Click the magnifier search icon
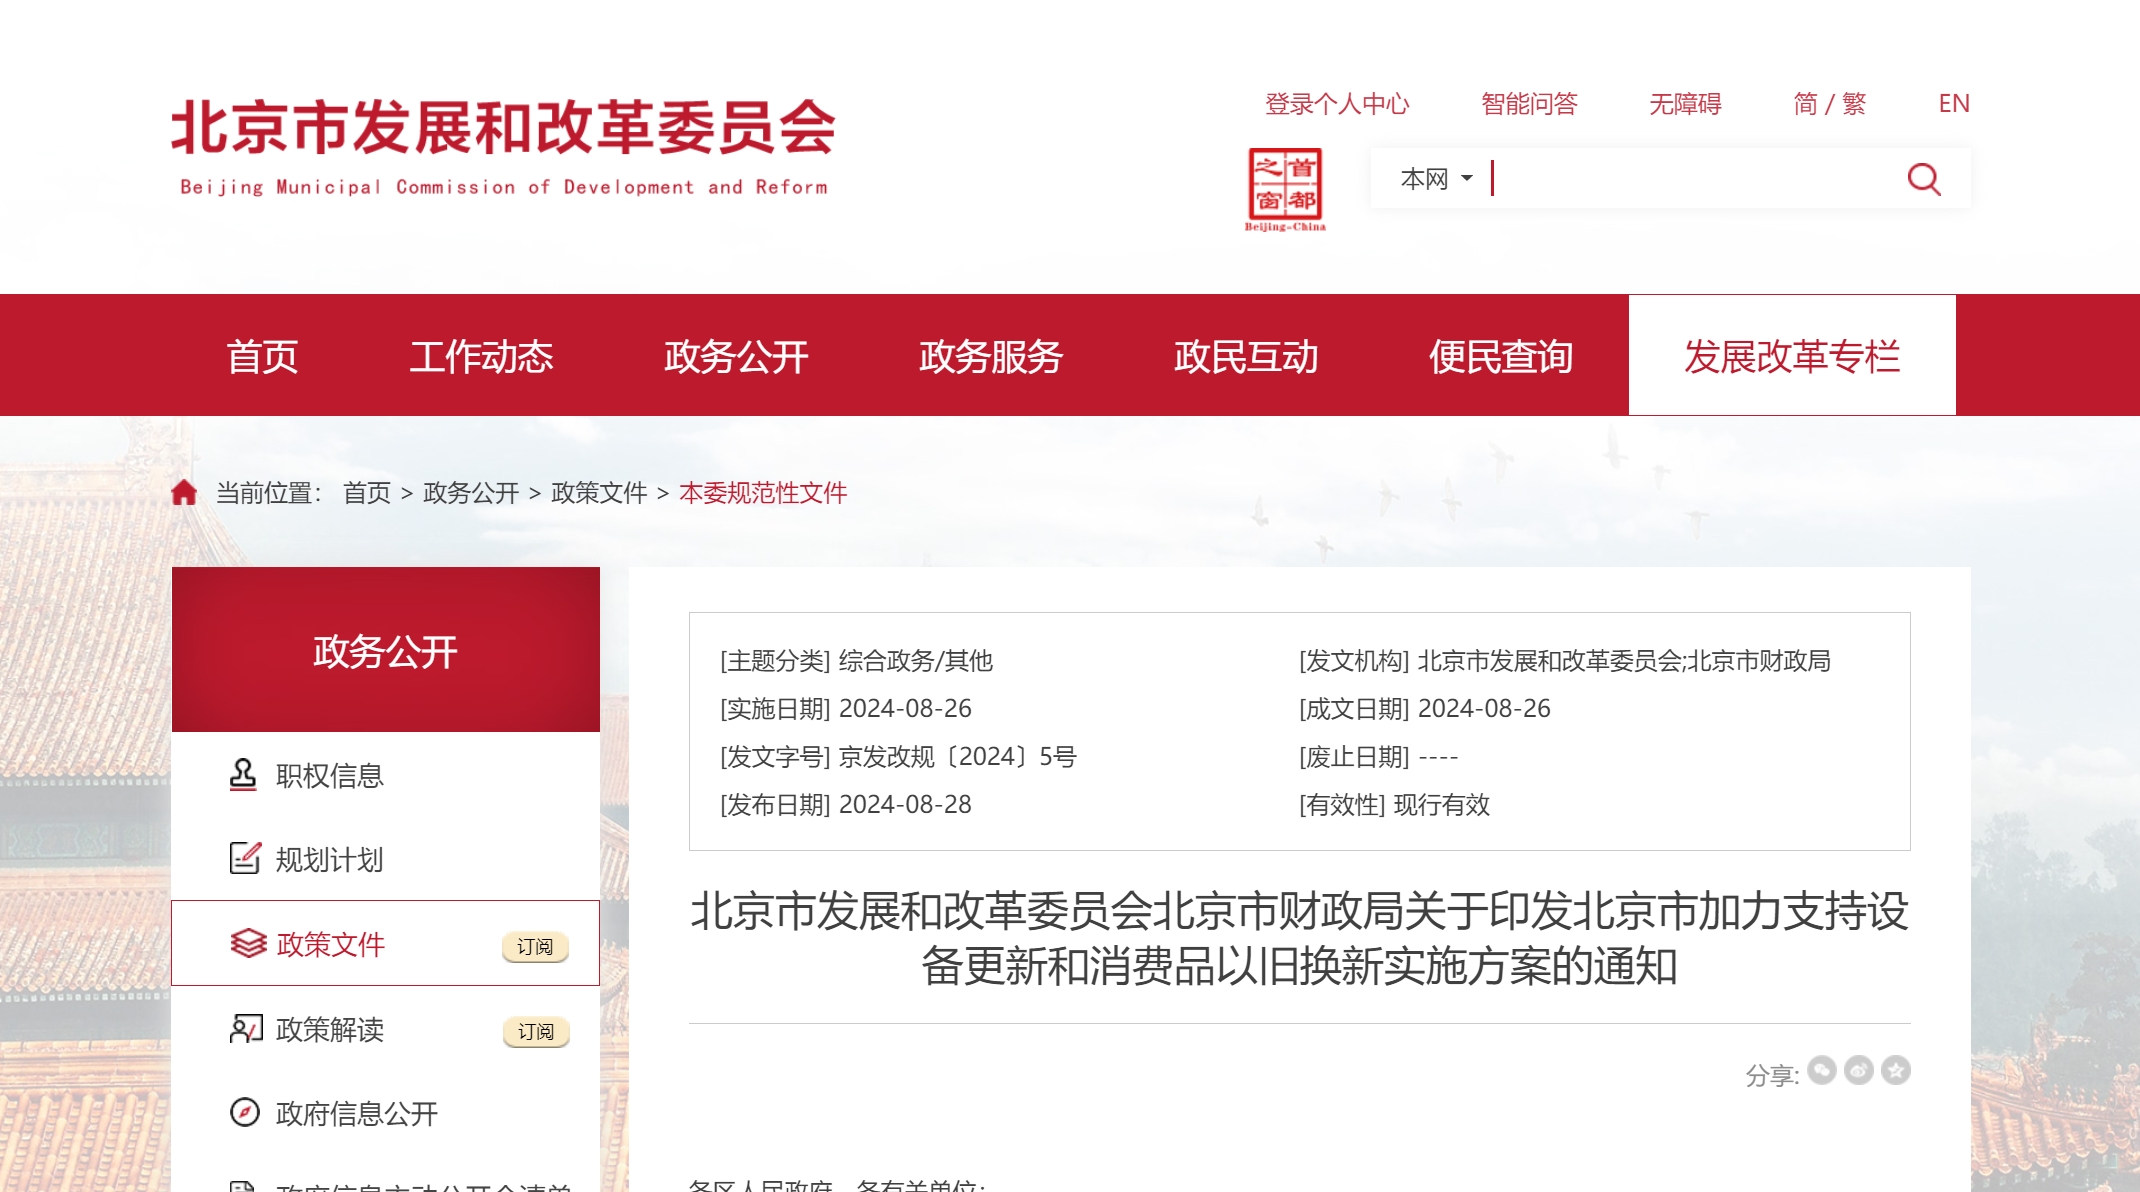2140x1192 pixels. [x=1924, y=179]
